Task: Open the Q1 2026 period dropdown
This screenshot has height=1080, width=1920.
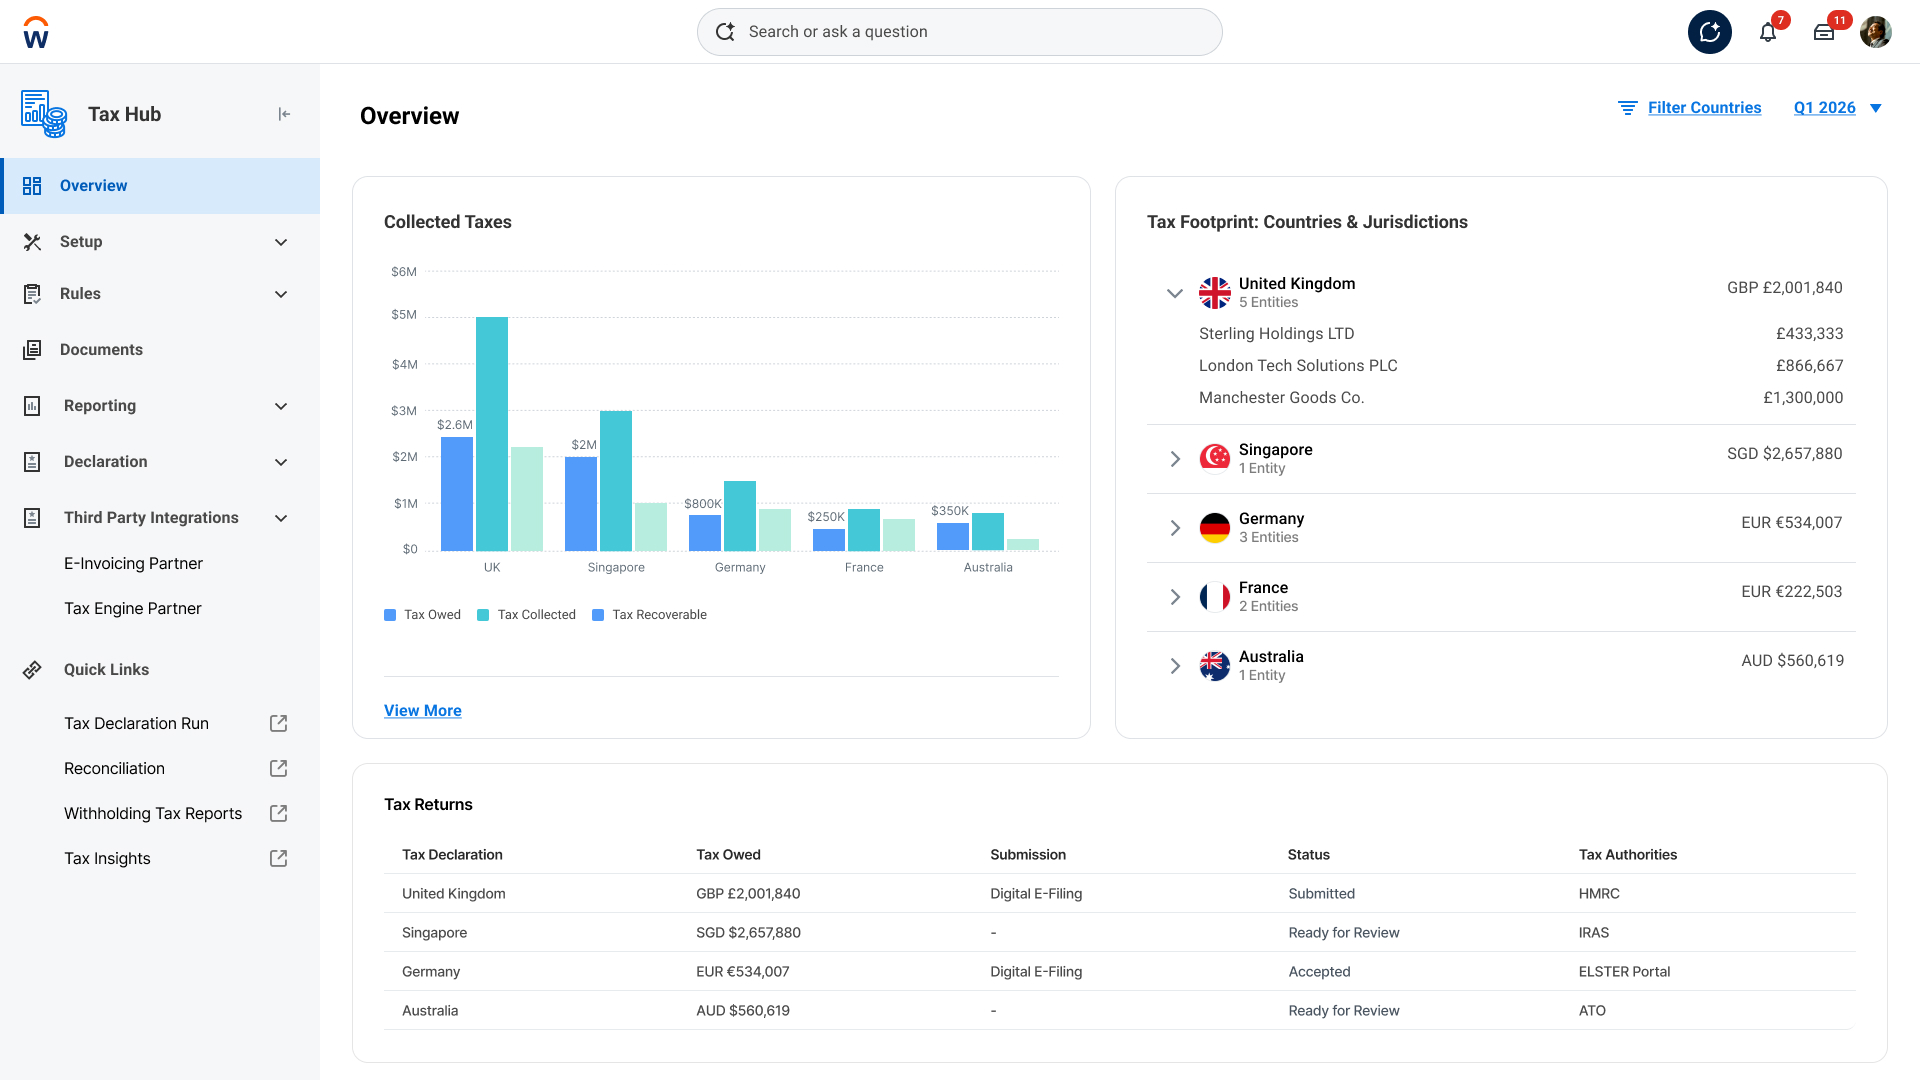Action: click(1837, 108)
